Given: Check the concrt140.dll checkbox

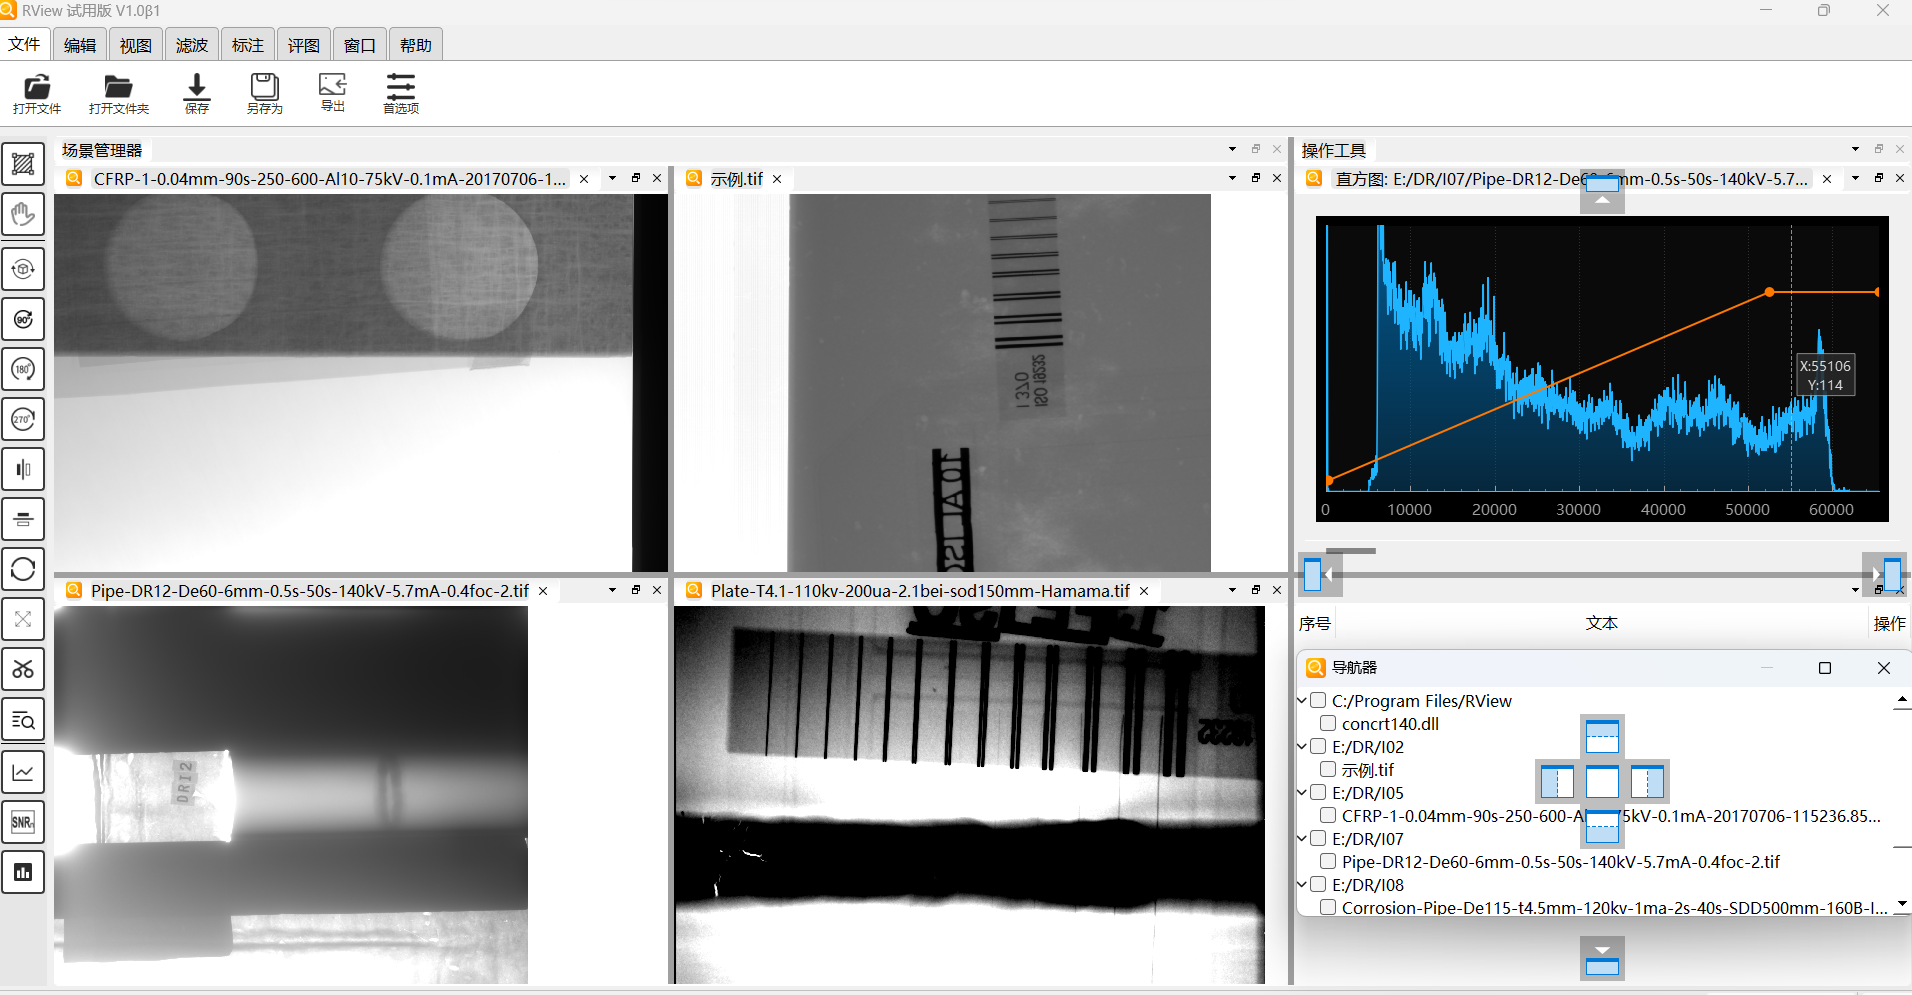Looking at the screenshot, I should (1328, 723).
